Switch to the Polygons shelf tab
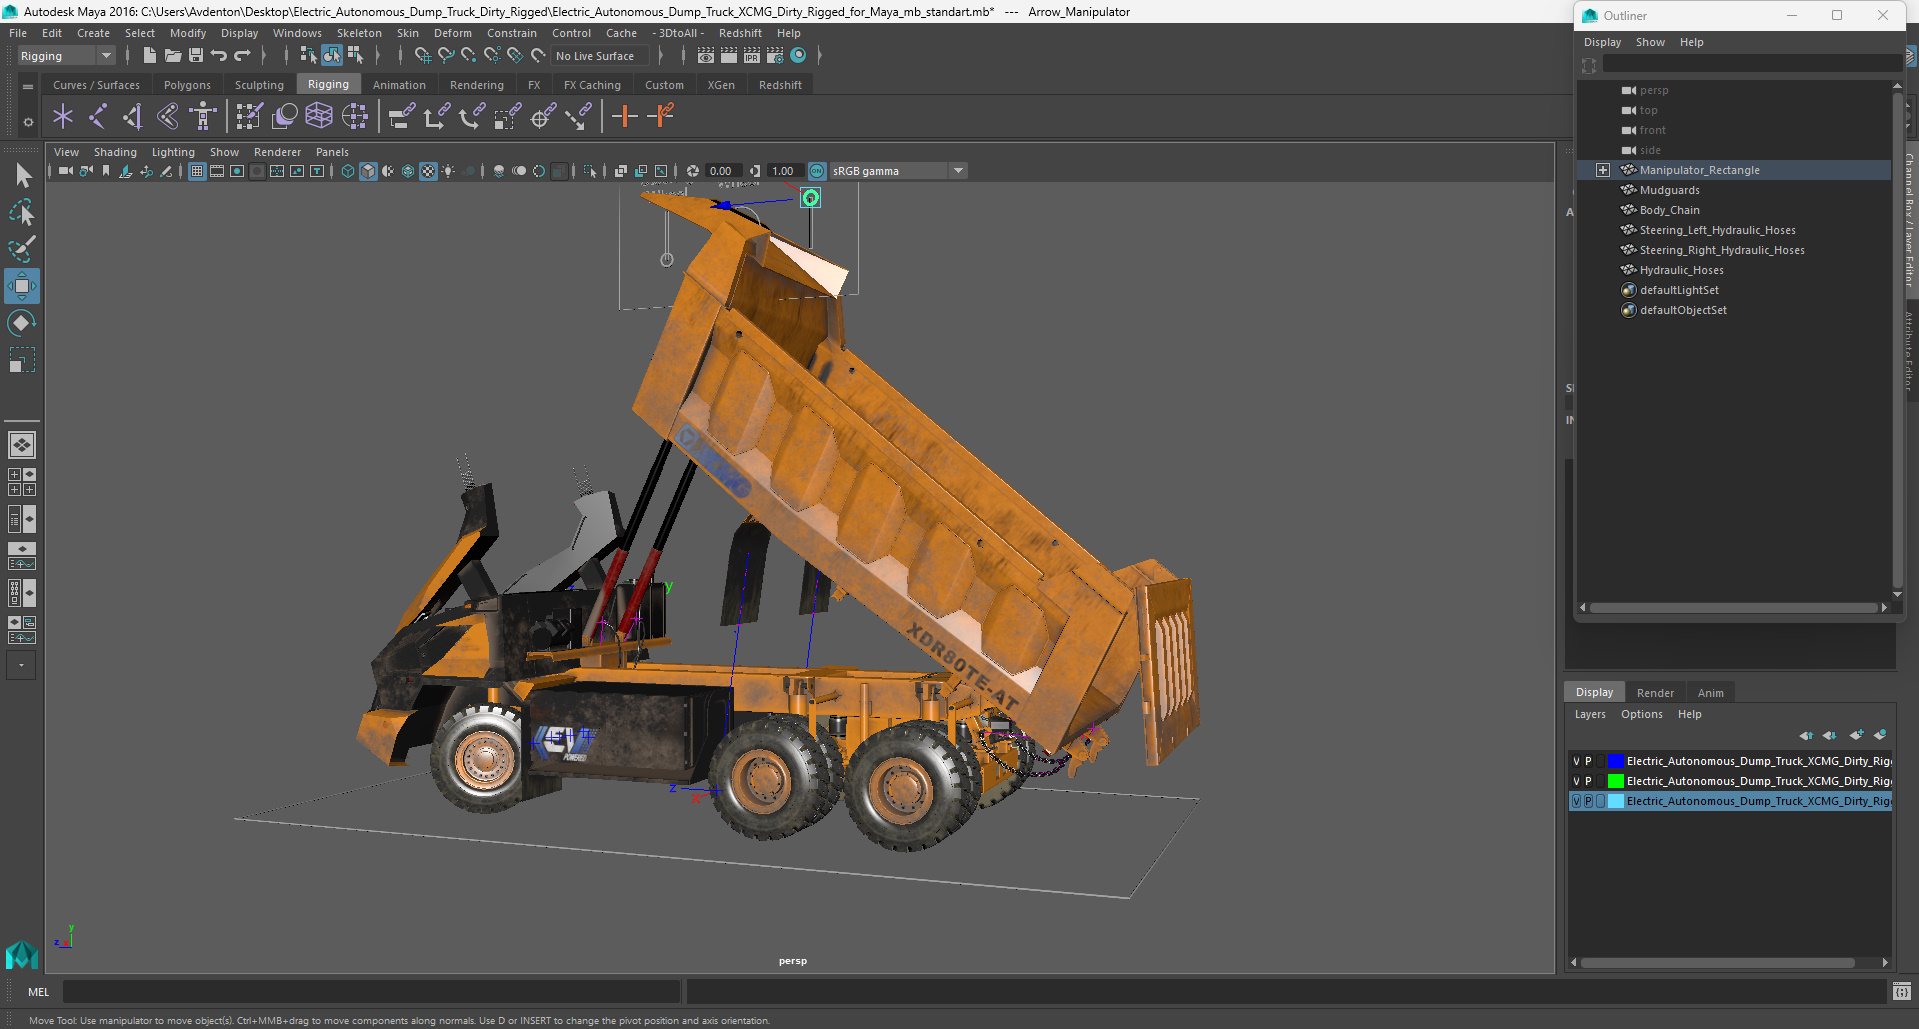 [x=187, y=85]
